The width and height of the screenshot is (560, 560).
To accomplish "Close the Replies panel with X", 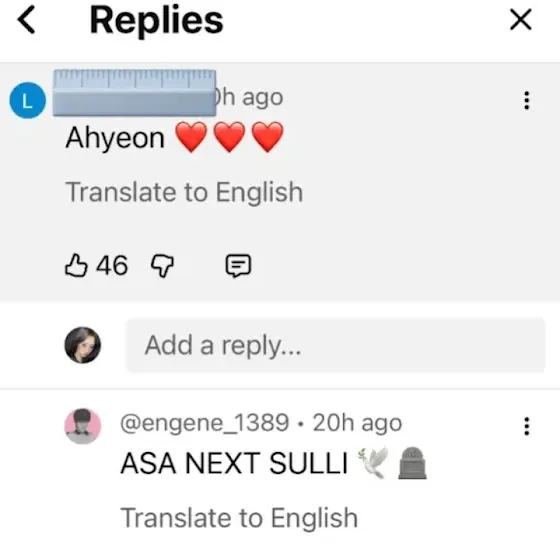I will (521, 20).
